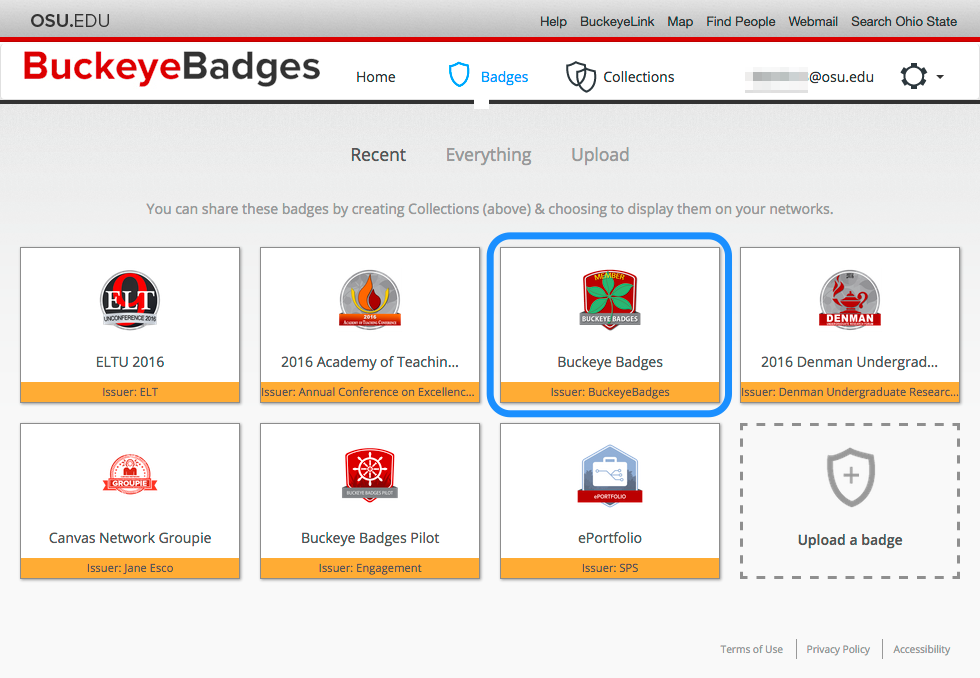The height and width of the screenshot is (678, 980).
Task: Open the settings gear icon
Action: [914, 76]
